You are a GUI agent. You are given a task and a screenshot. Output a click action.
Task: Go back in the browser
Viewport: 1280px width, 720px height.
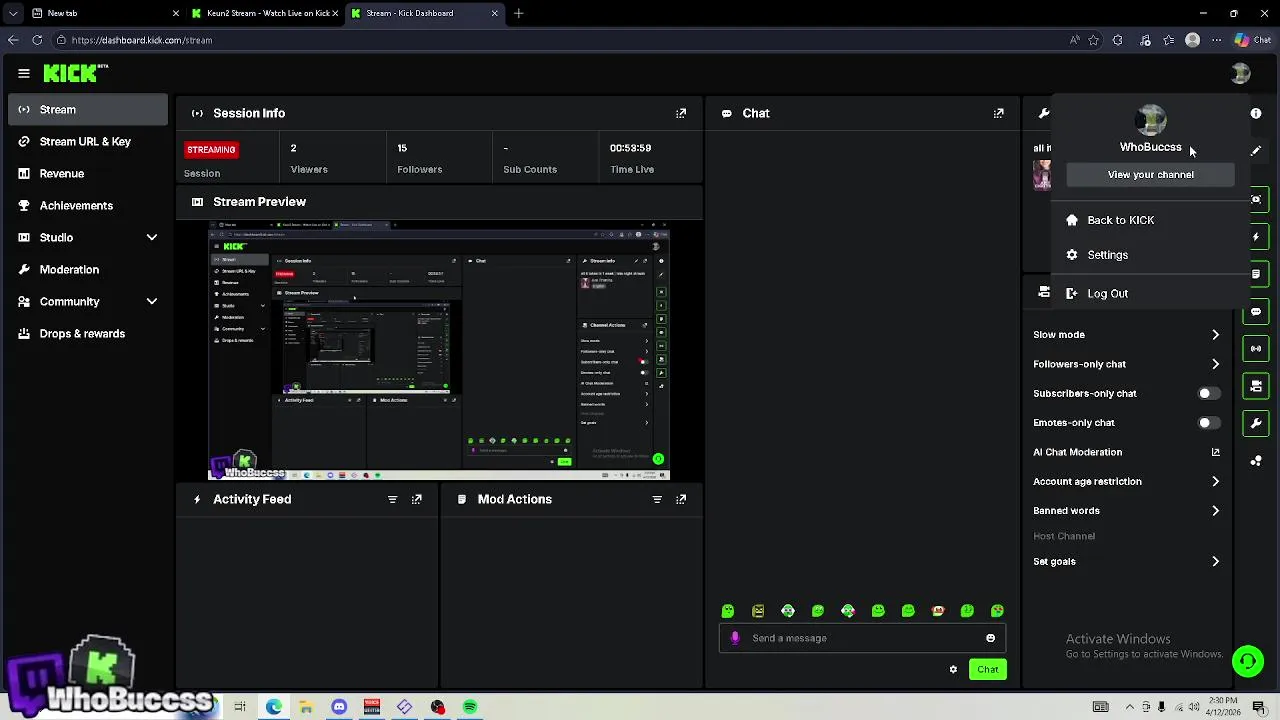tap(13, 40)
